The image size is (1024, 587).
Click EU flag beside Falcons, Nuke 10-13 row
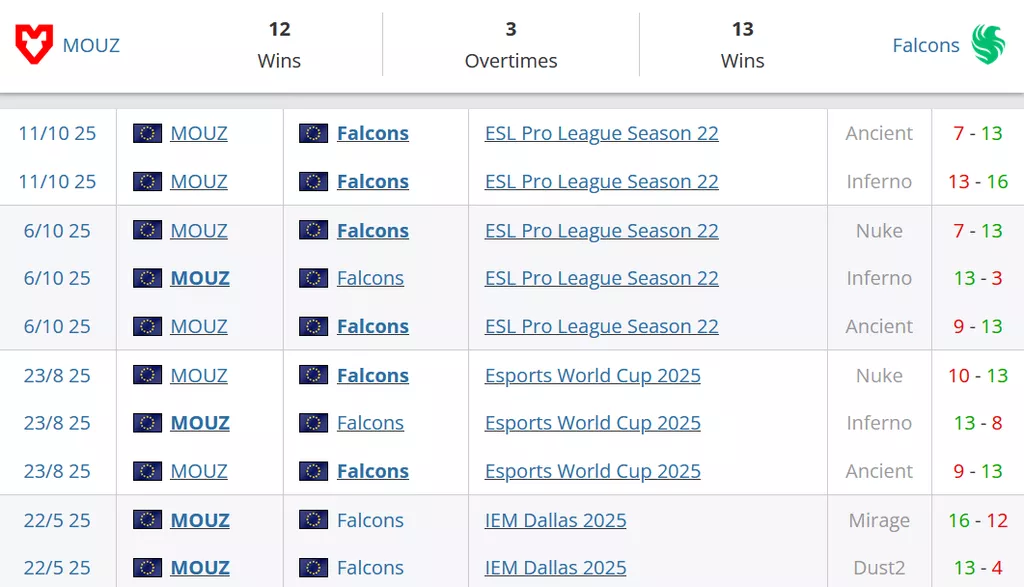(x=313, y=376)
